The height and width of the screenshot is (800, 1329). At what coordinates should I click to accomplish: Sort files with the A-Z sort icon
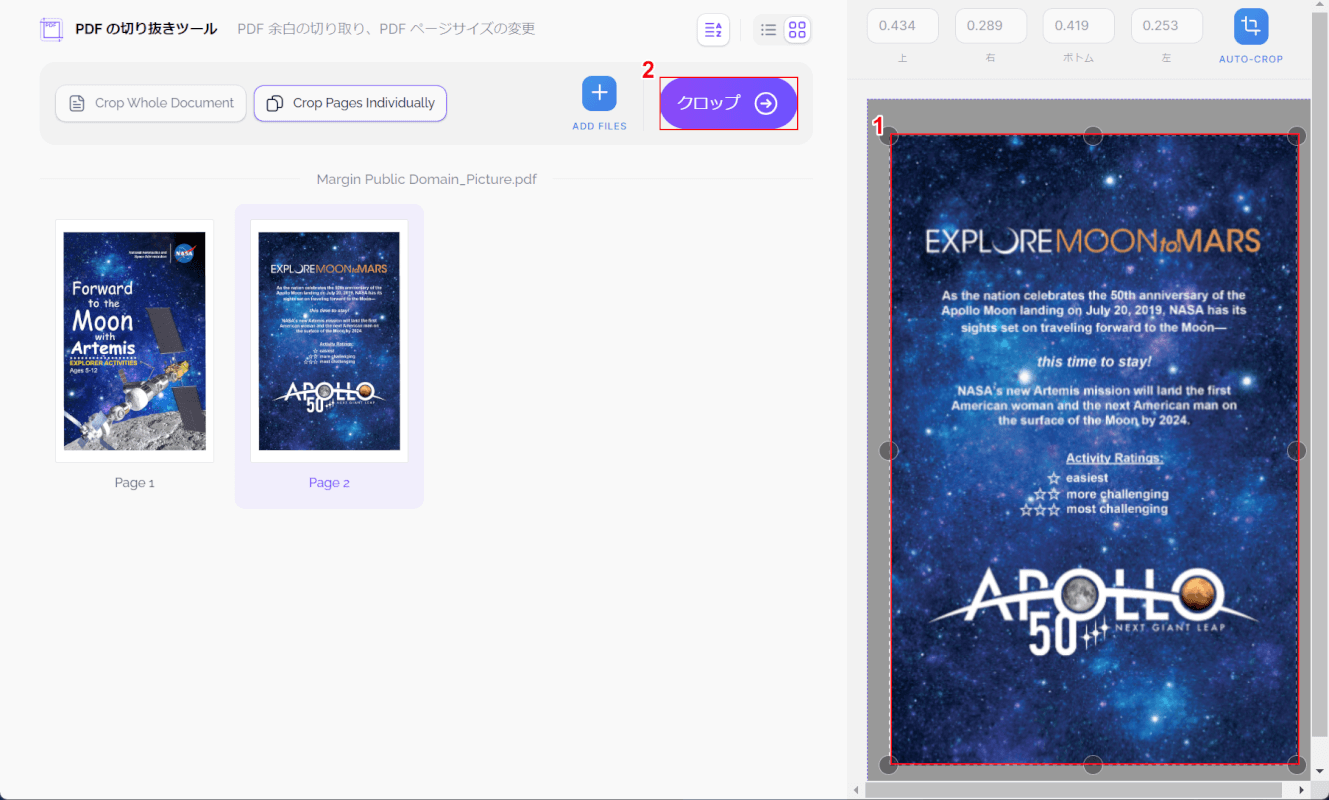713,30
